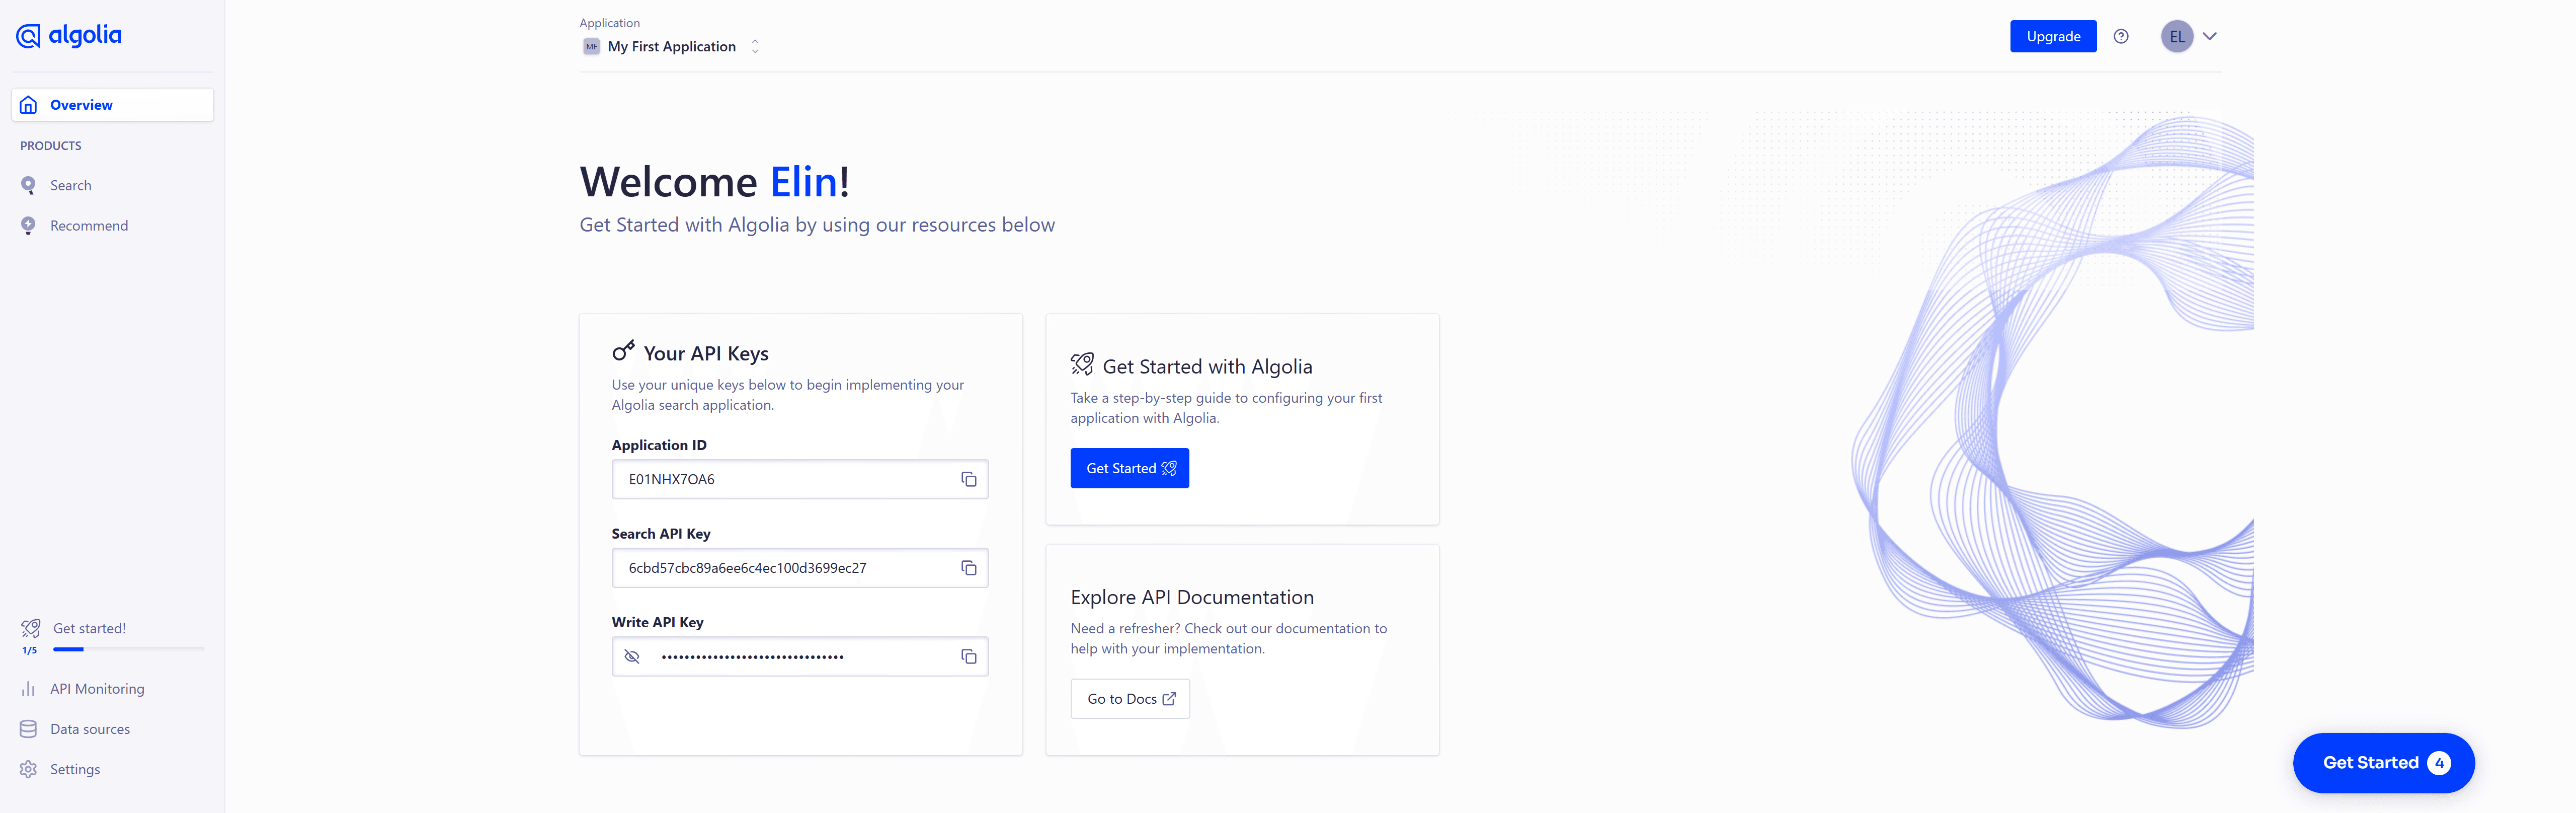Click the MF application badge icon
2576x813 pixels.
[x=591, y=47]
